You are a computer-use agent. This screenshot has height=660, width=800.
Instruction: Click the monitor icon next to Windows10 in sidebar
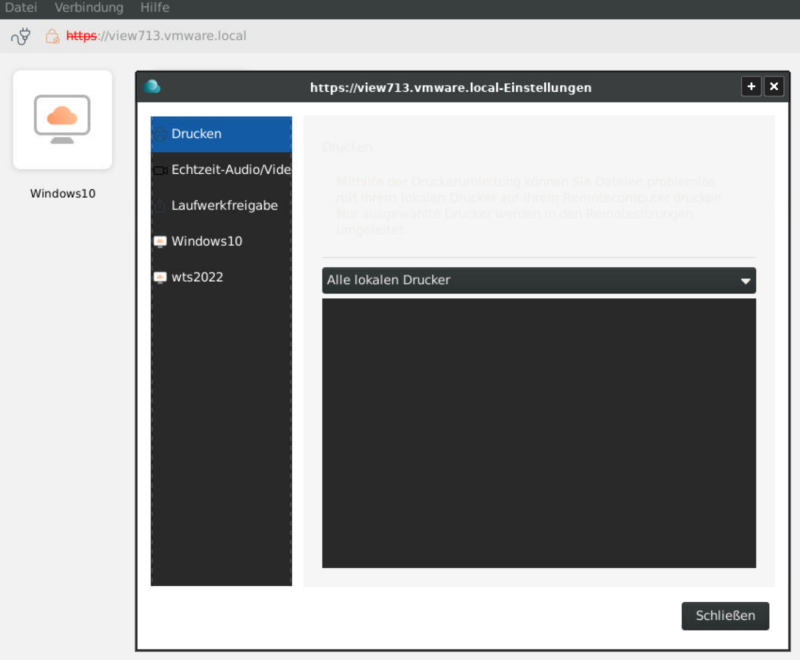[x=160, y=242]
